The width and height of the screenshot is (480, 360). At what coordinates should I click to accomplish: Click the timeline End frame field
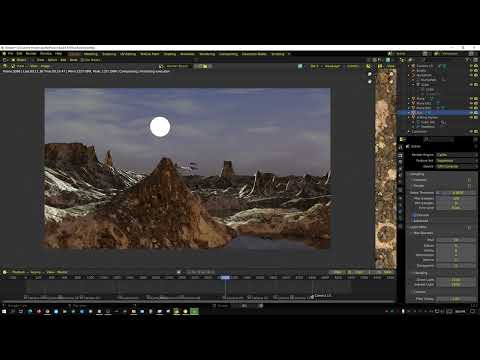tap(387, 272)
